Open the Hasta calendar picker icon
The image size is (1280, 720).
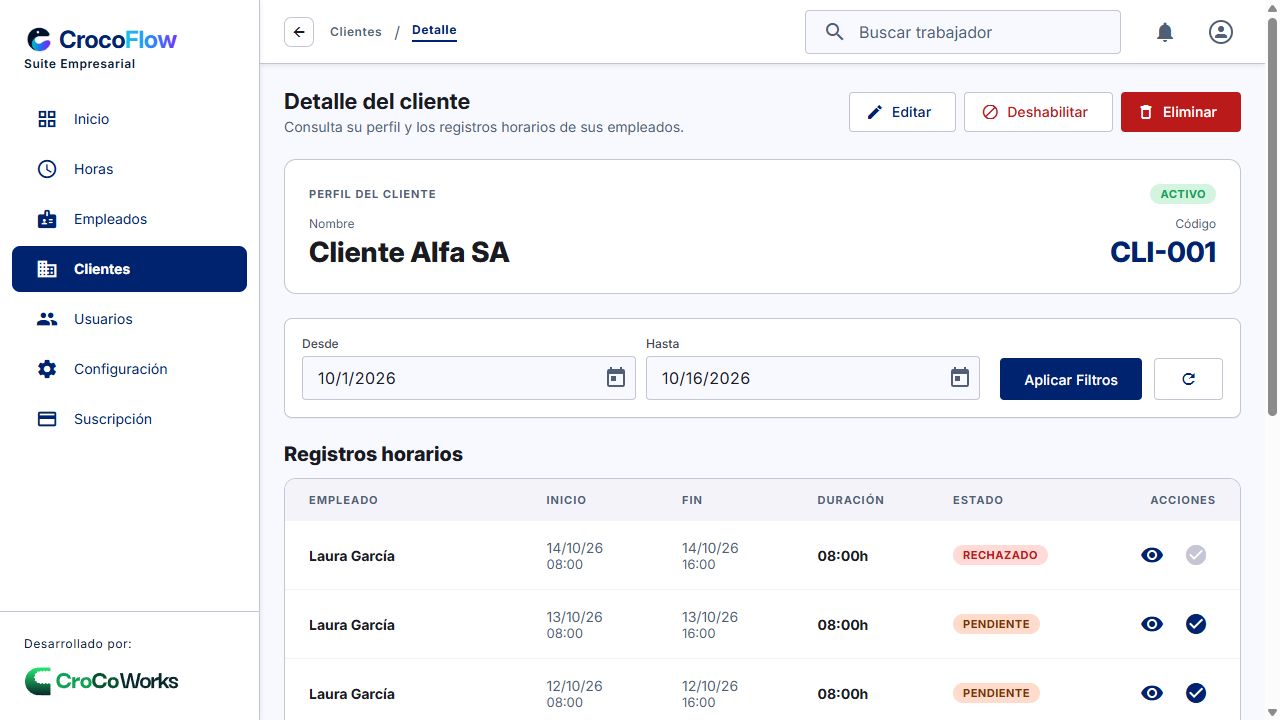coord(960,378)
